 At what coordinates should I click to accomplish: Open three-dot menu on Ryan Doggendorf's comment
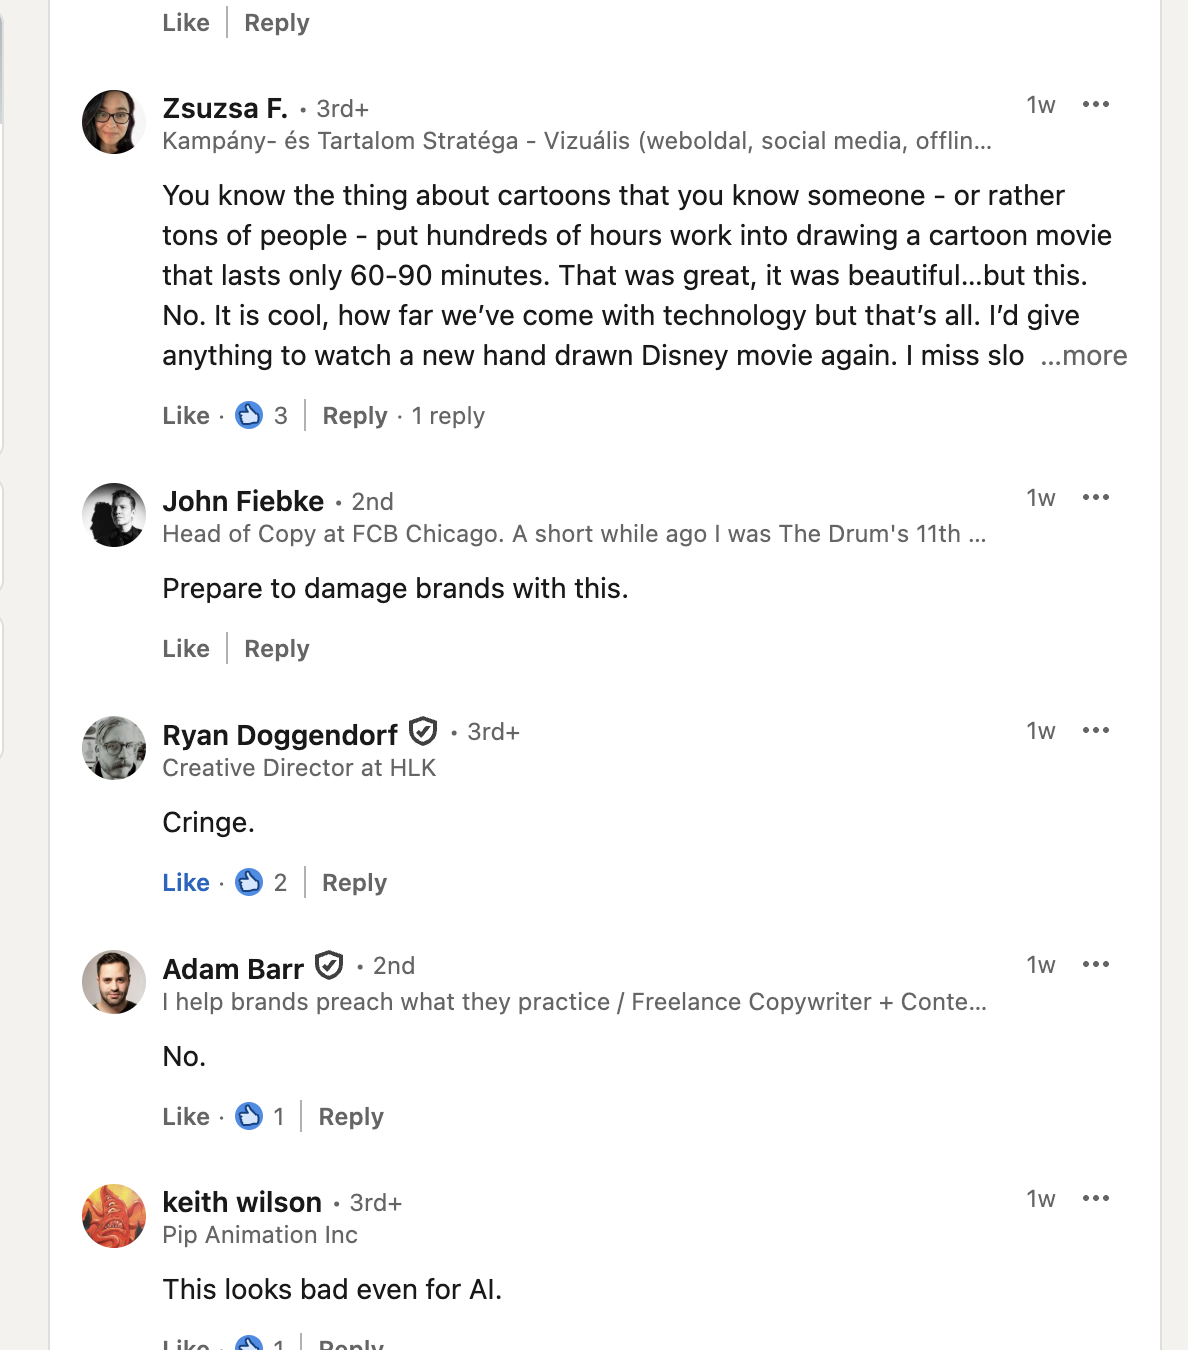1096,731
